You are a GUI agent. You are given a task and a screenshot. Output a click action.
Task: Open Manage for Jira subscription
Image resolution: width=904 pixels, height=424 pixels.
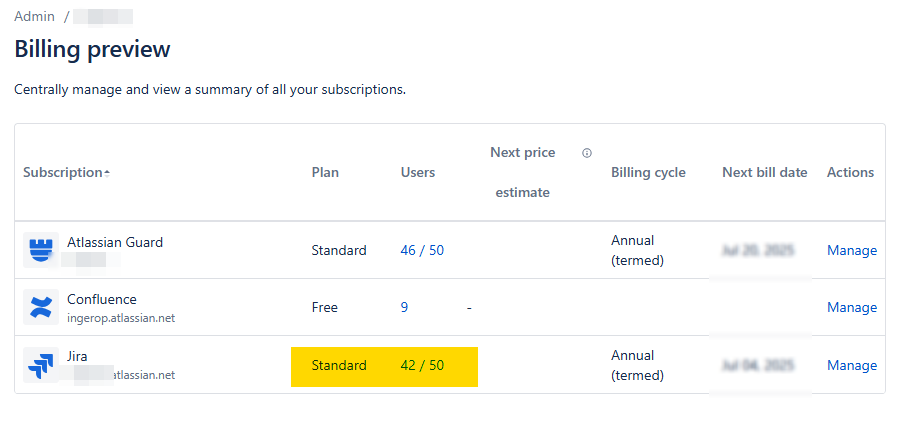(851, 365)
